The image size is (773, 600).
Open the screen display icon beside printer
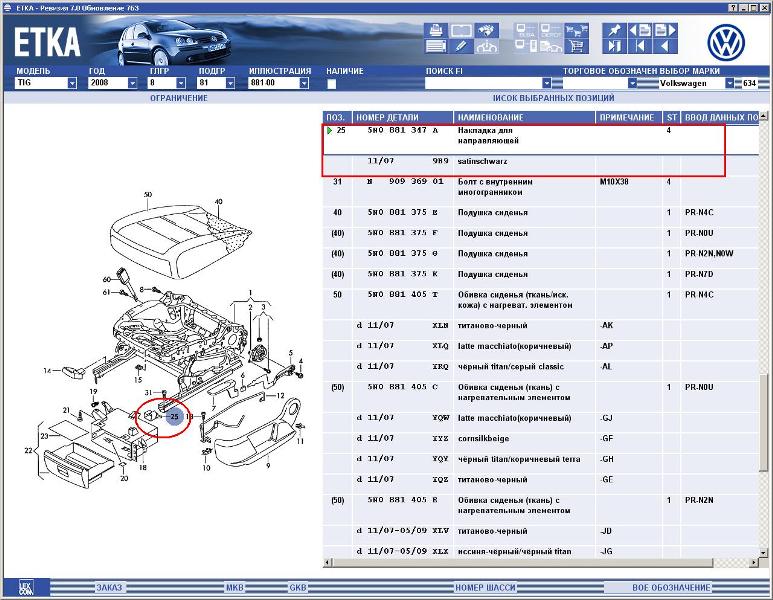tap(461, 30)
